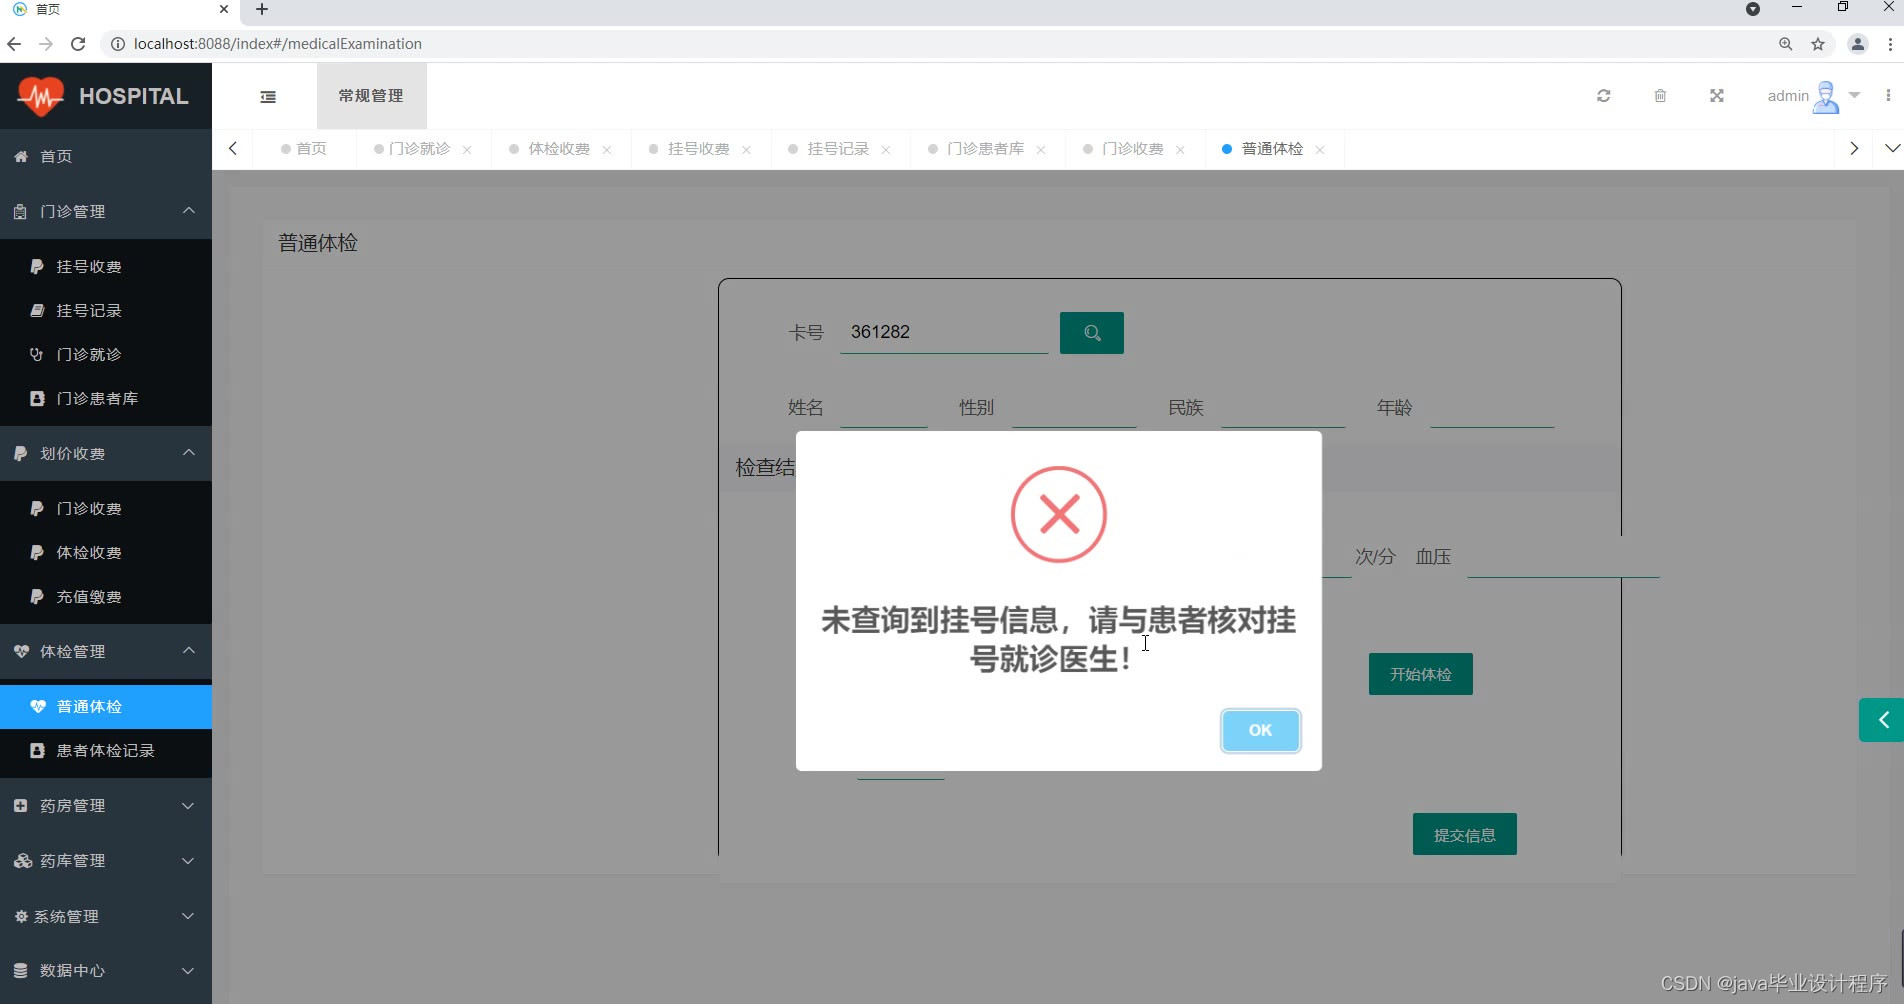The height and width of the screenshot is (1004, 1904).
Task: Click the right tab navigation arrow
Action: 1854,149
